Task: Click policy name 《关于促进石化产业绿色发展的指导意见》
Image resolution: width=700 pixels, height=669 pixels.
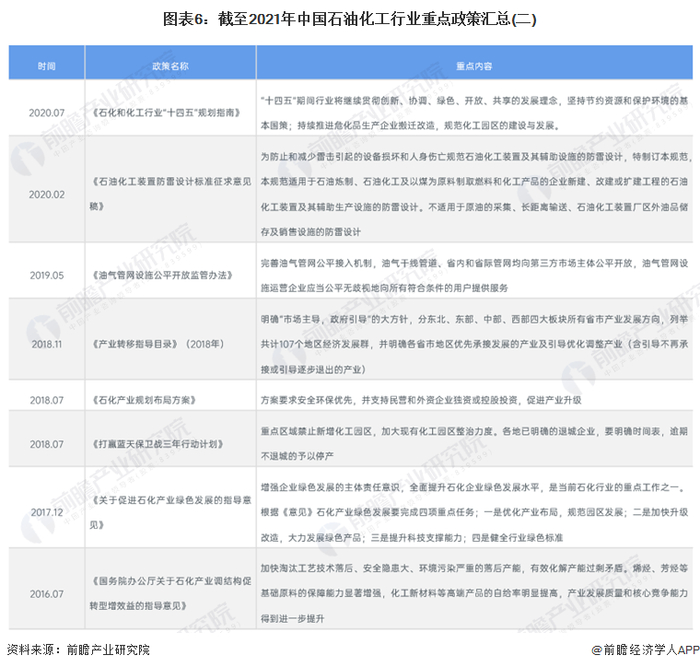Action: click(171, 512)
